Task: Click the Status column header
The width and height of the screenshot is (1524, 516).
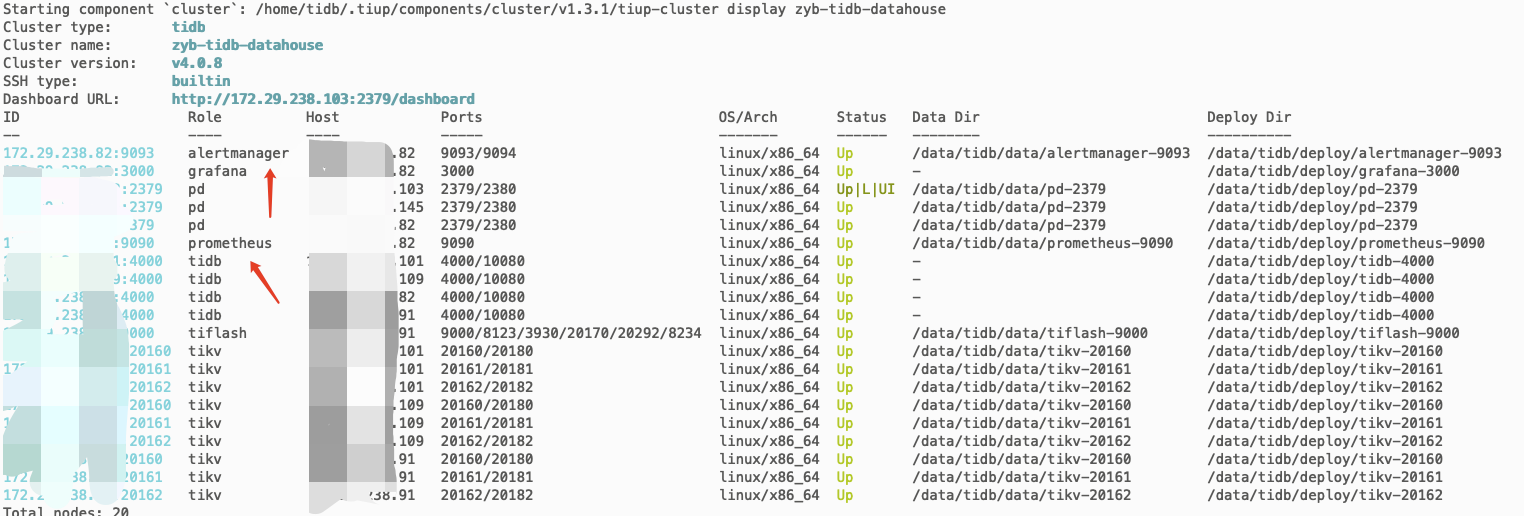Action: (x=861, y=117)
